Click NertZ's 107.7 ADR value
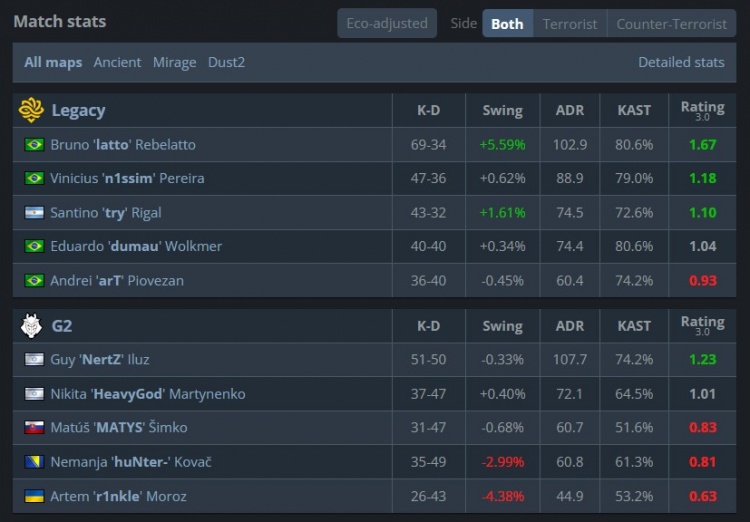750x522 pixels. [570, 359]
